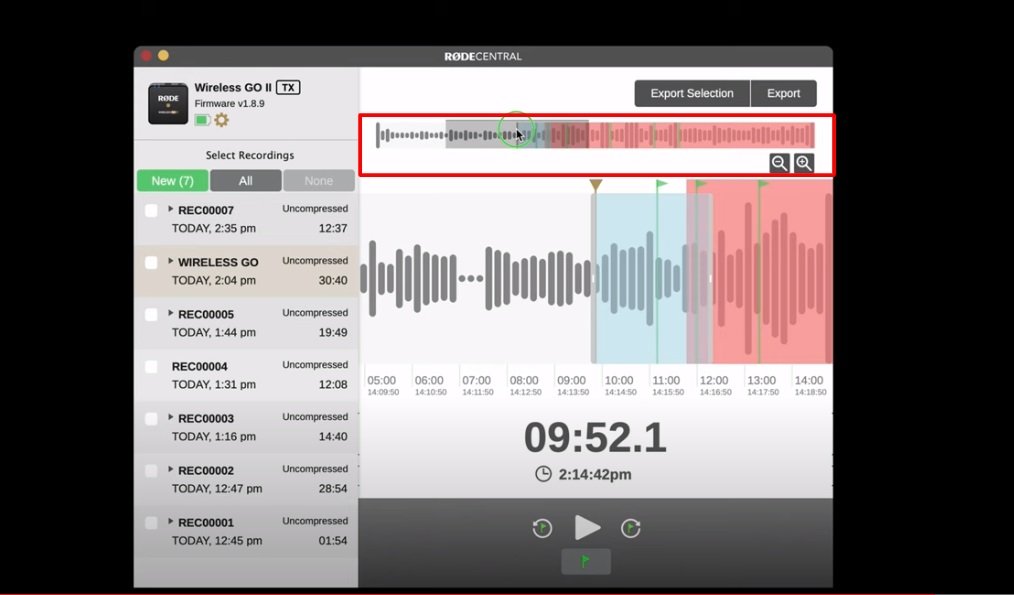Select green flag marker near 12:00
Image resolution: width=1014 pixels, height=595 pixels.
pyautogui.click(x=700, y=184)
